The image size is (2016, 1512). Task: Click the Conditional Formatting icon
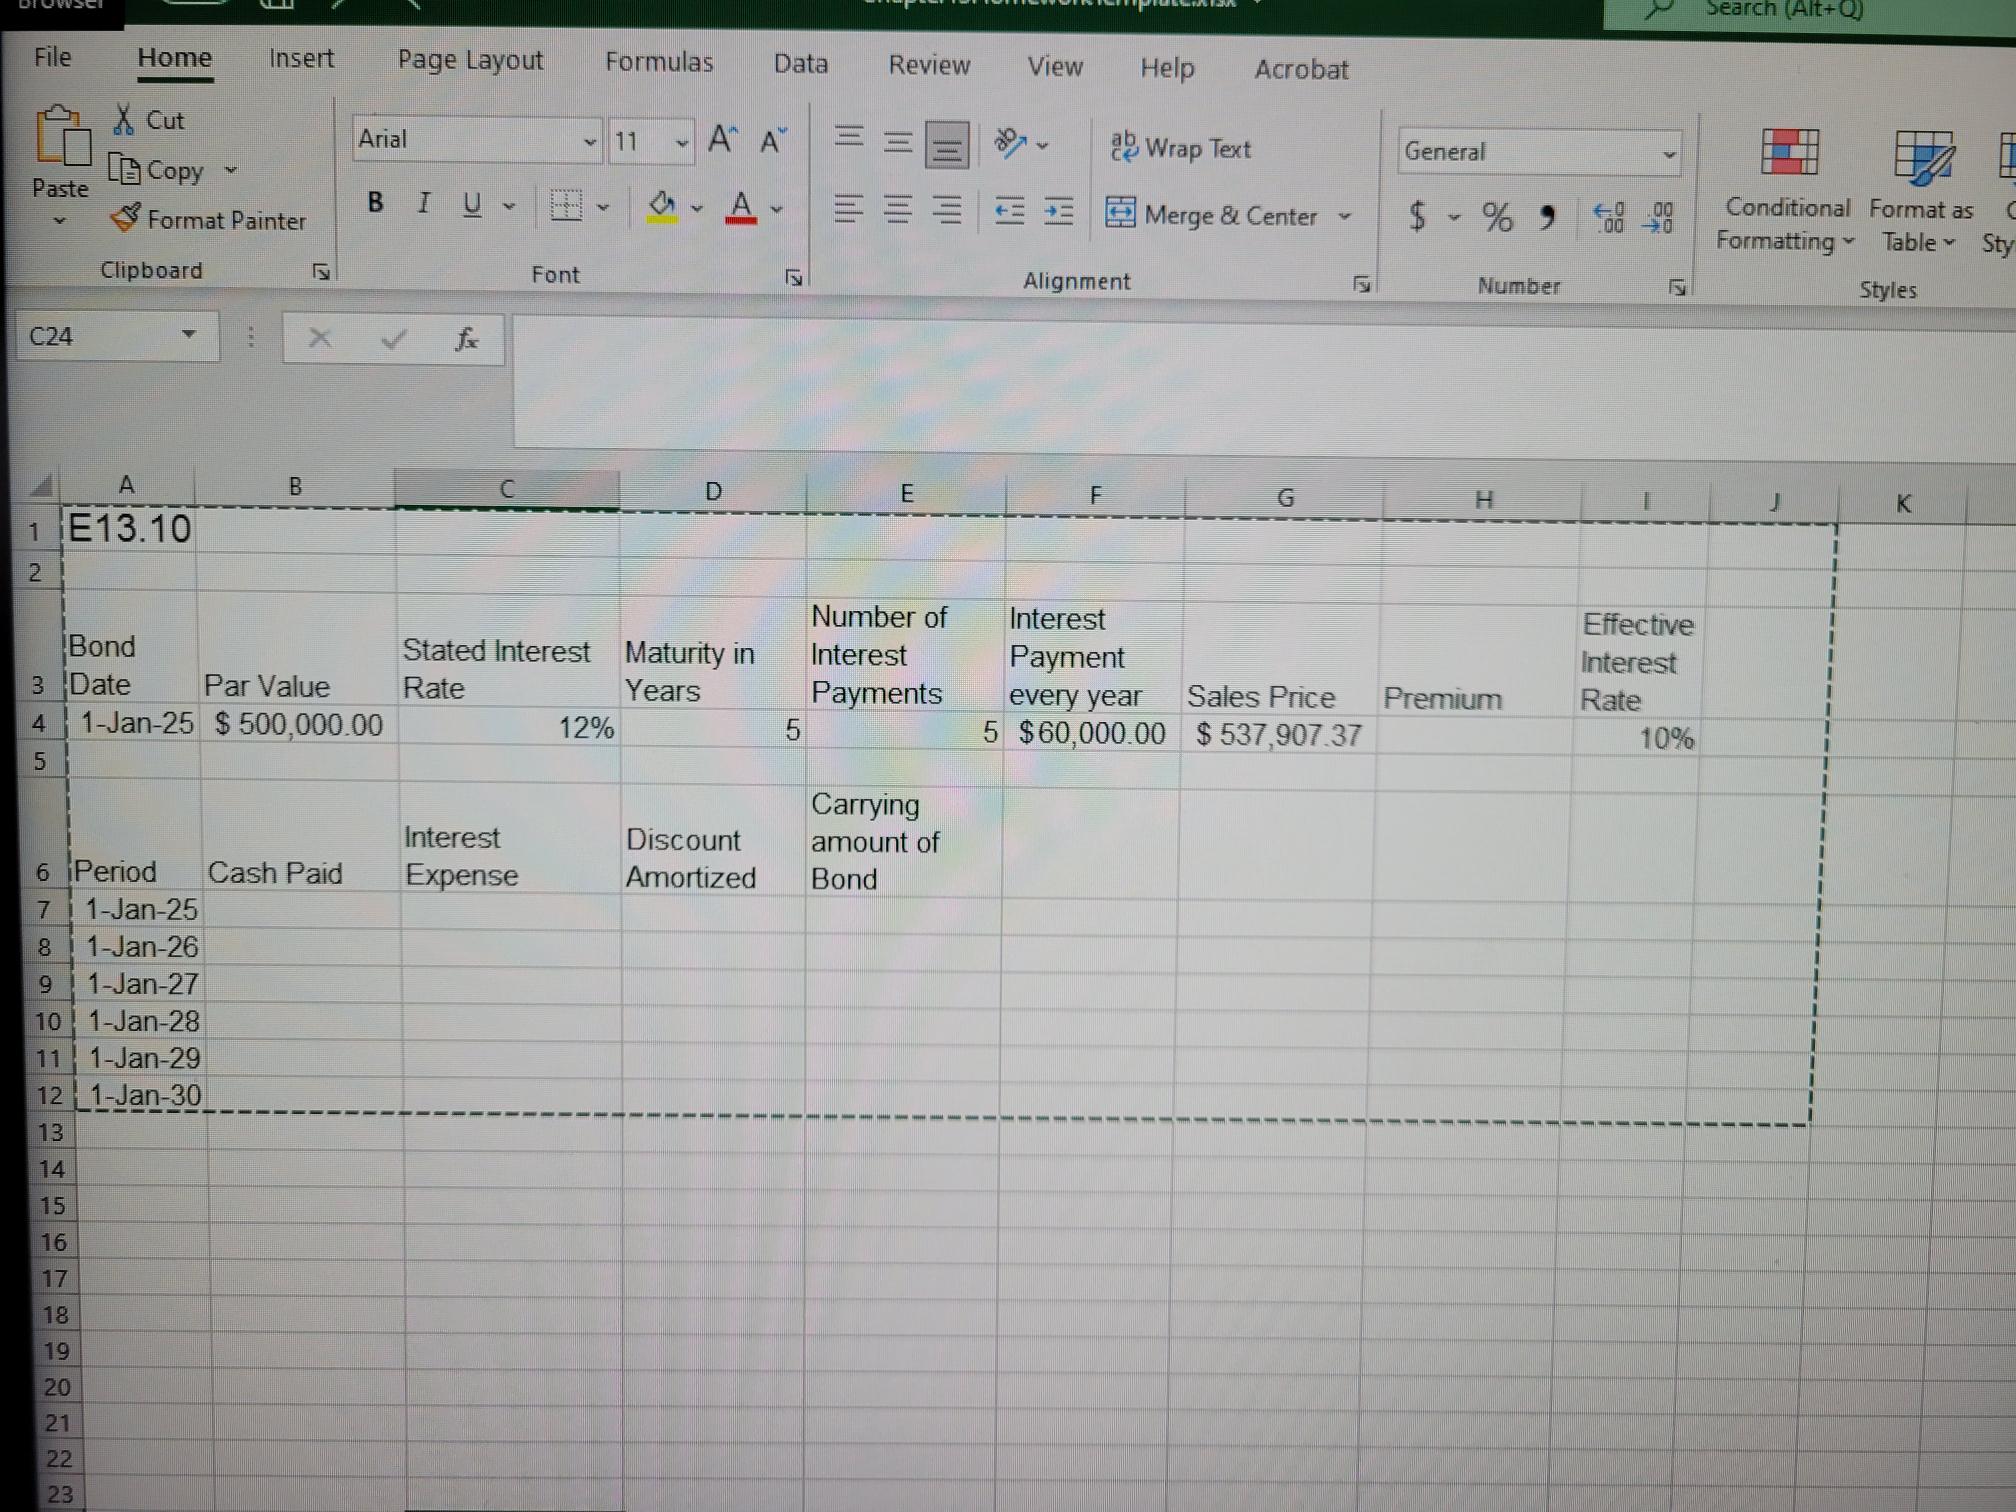(1788, 153)
